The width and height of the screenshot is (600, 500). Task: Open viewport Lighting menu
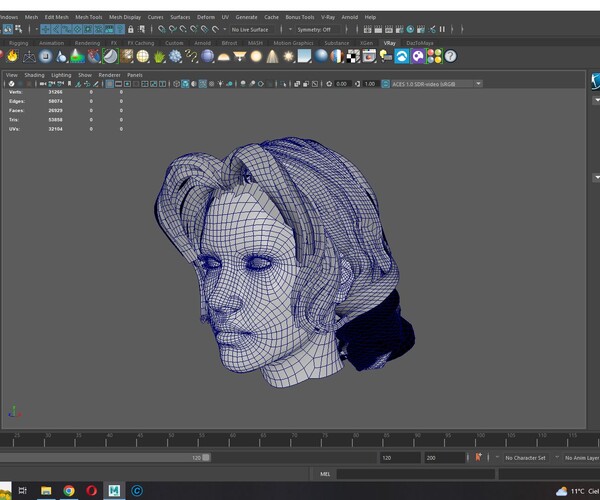[x=61, y=75]
